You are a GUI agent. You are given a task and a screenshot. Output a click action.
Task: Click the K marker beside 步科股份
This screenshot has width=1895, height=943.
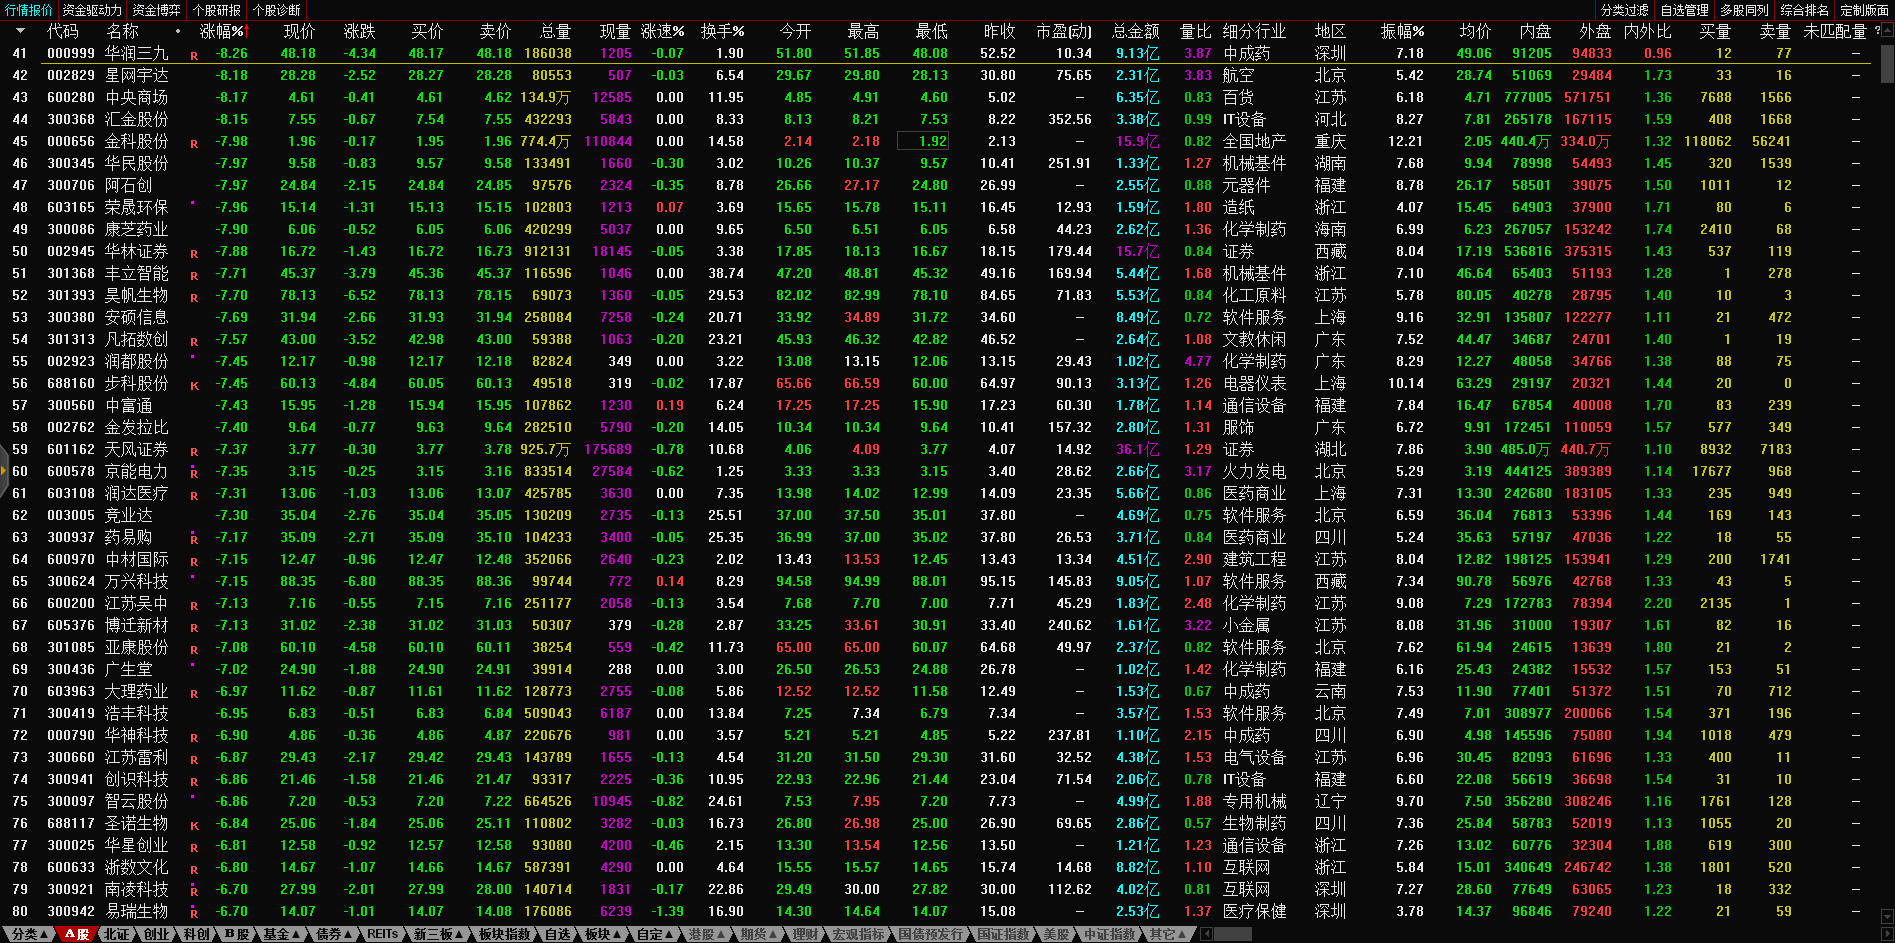tap(194, 385)
